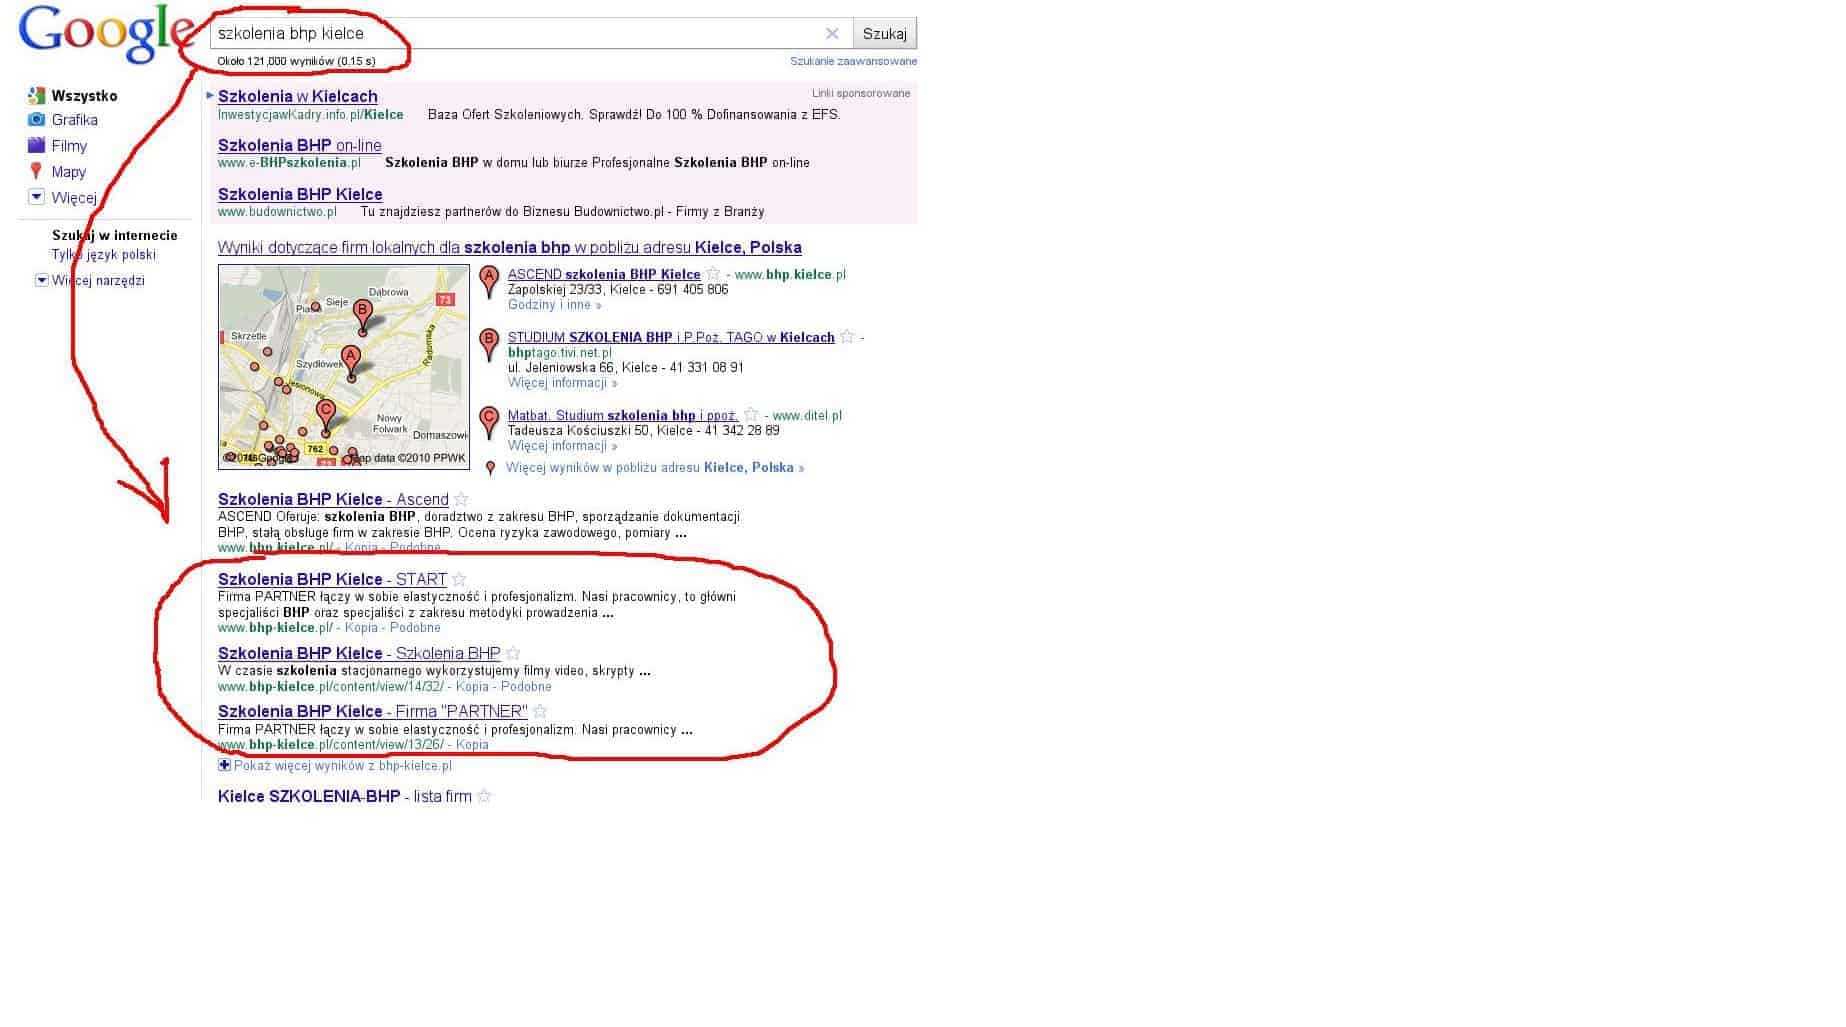The image size is (1846, 1027).
Task: Switch to Mapy results
Action: pos(69,172)
